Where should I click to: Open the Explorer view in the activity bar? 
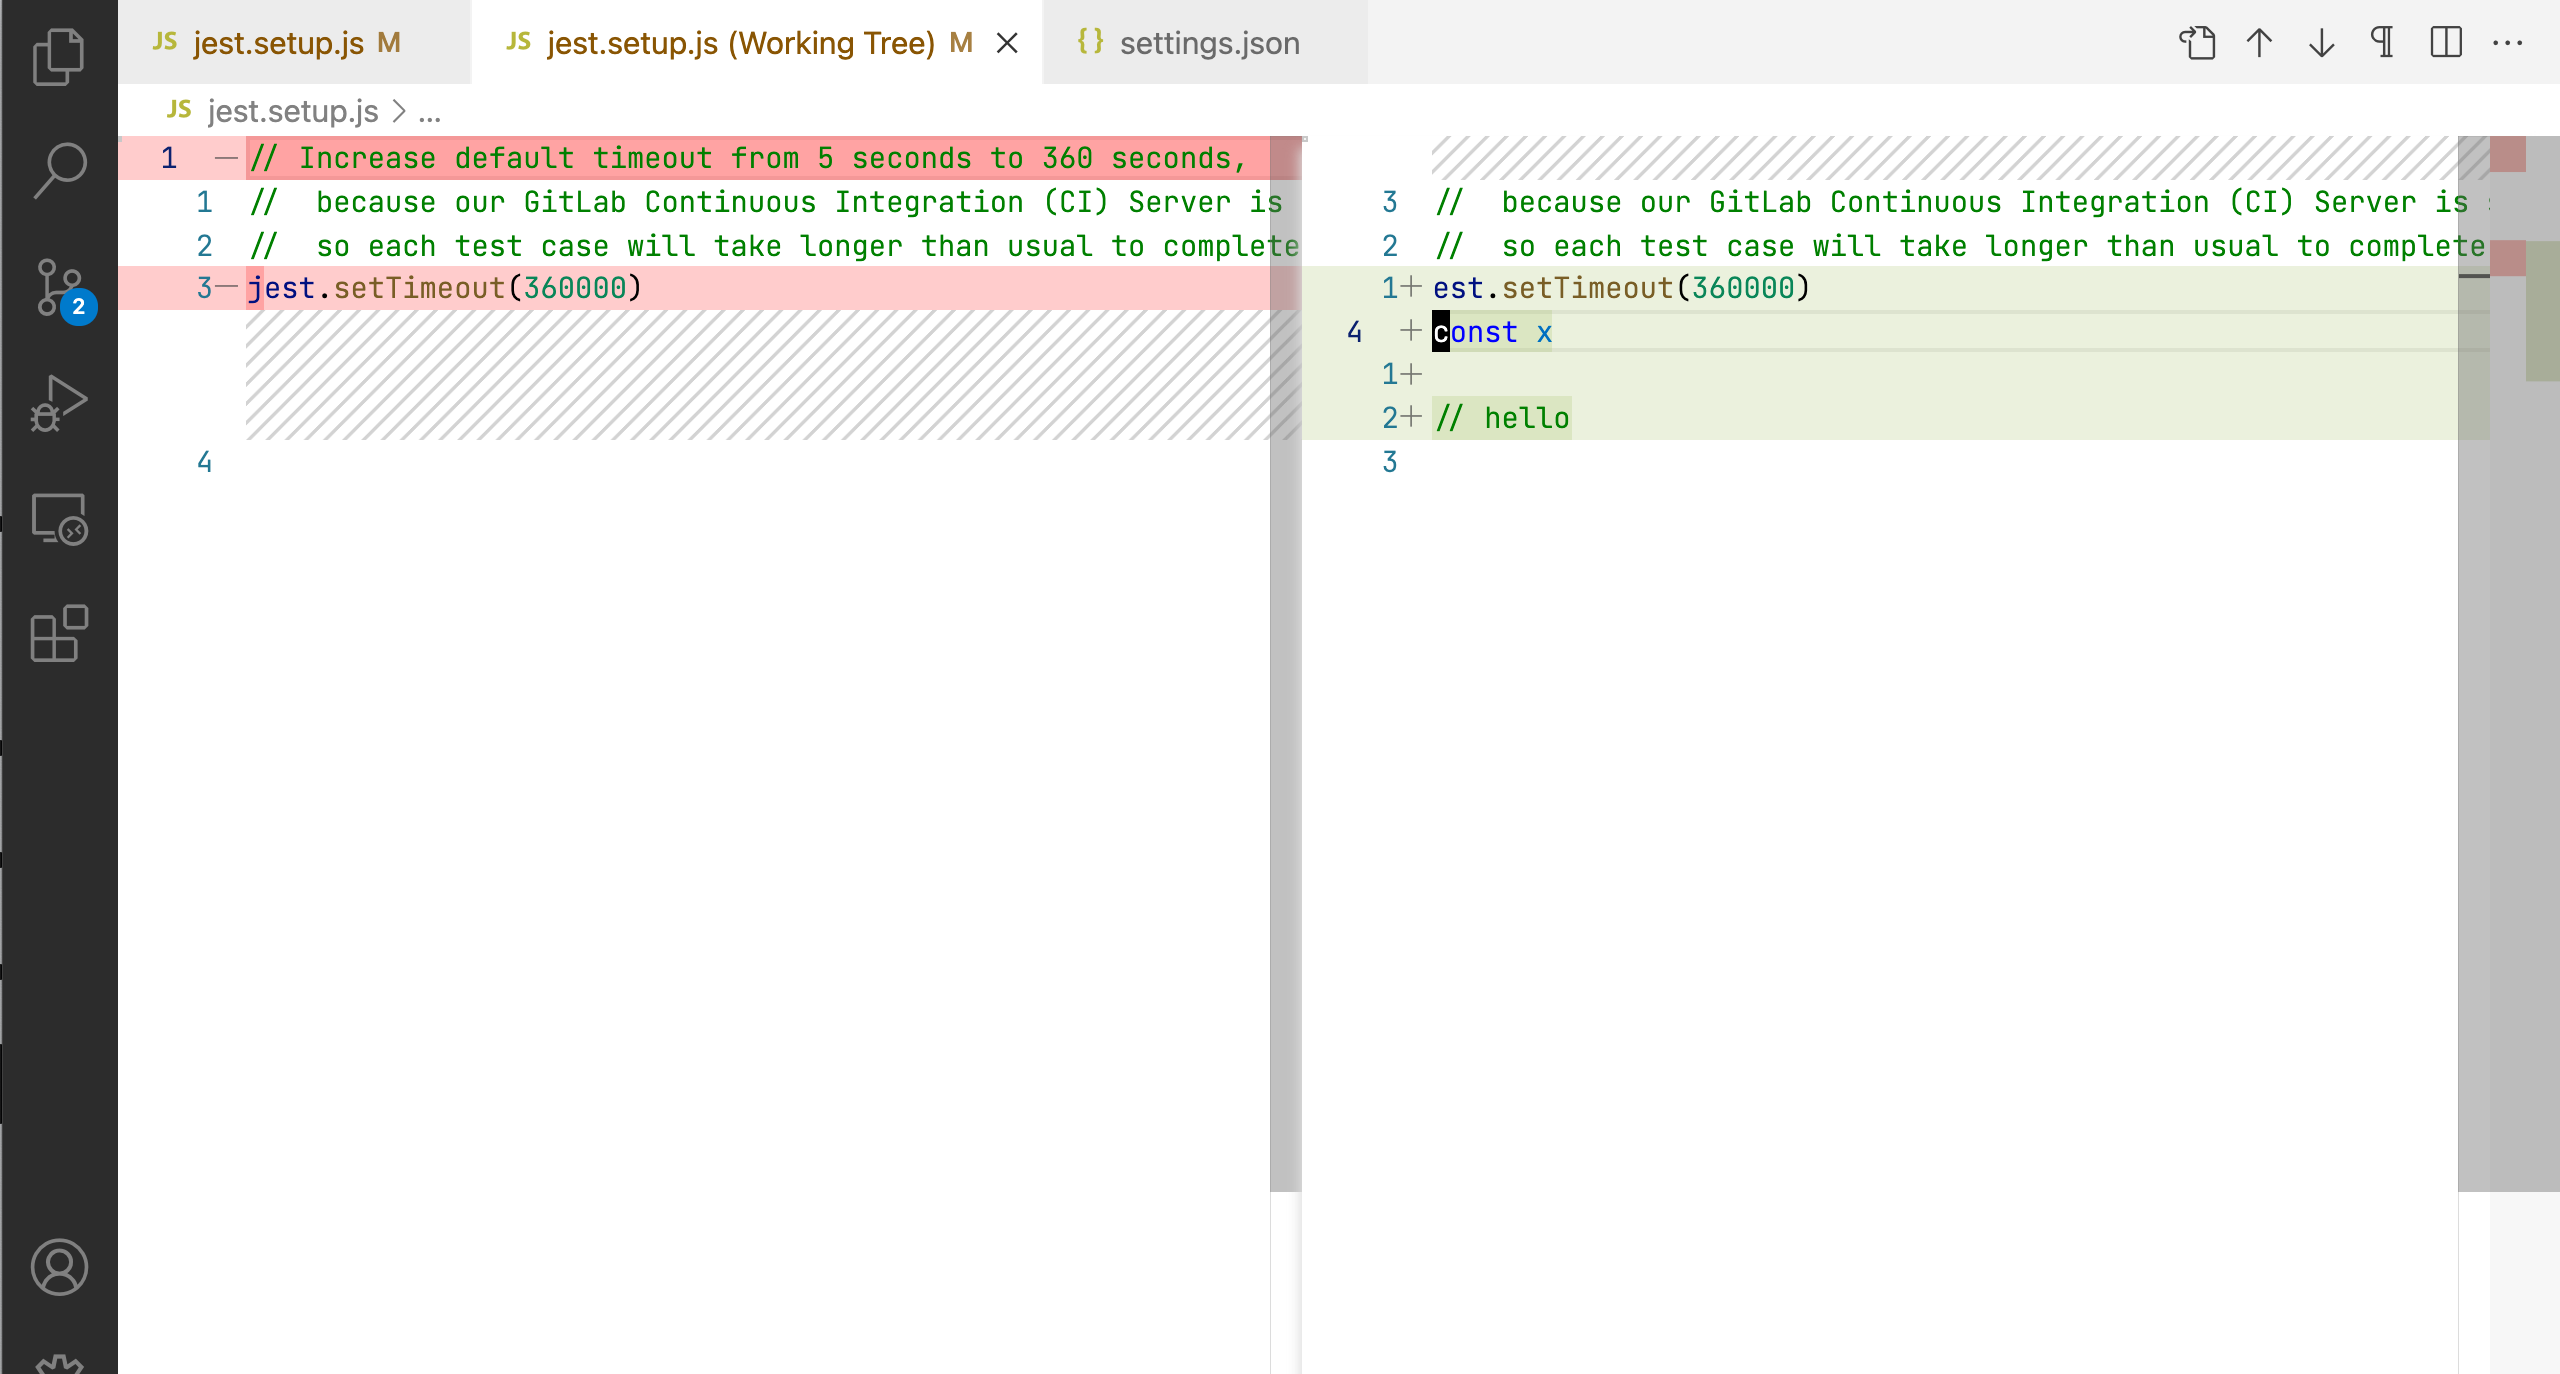click(x=57, y=55)
